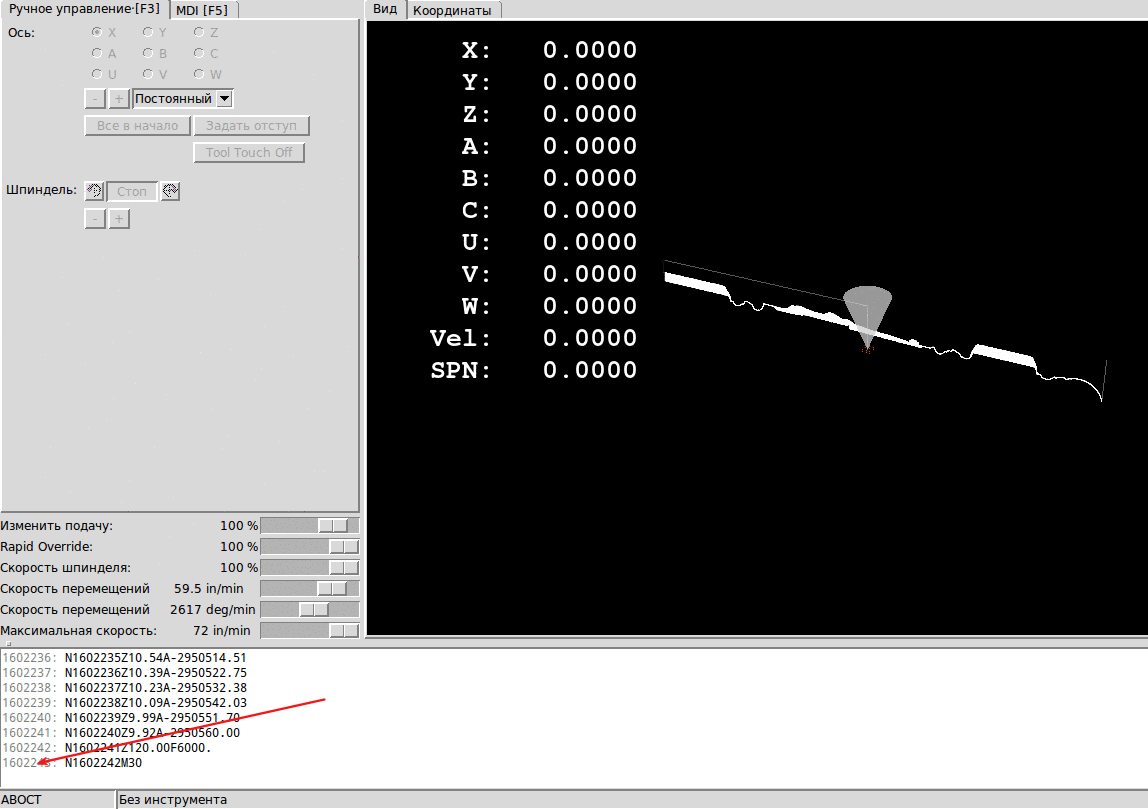
Task: Start spindle counterclockwise icon
Action: click(94, 191)
